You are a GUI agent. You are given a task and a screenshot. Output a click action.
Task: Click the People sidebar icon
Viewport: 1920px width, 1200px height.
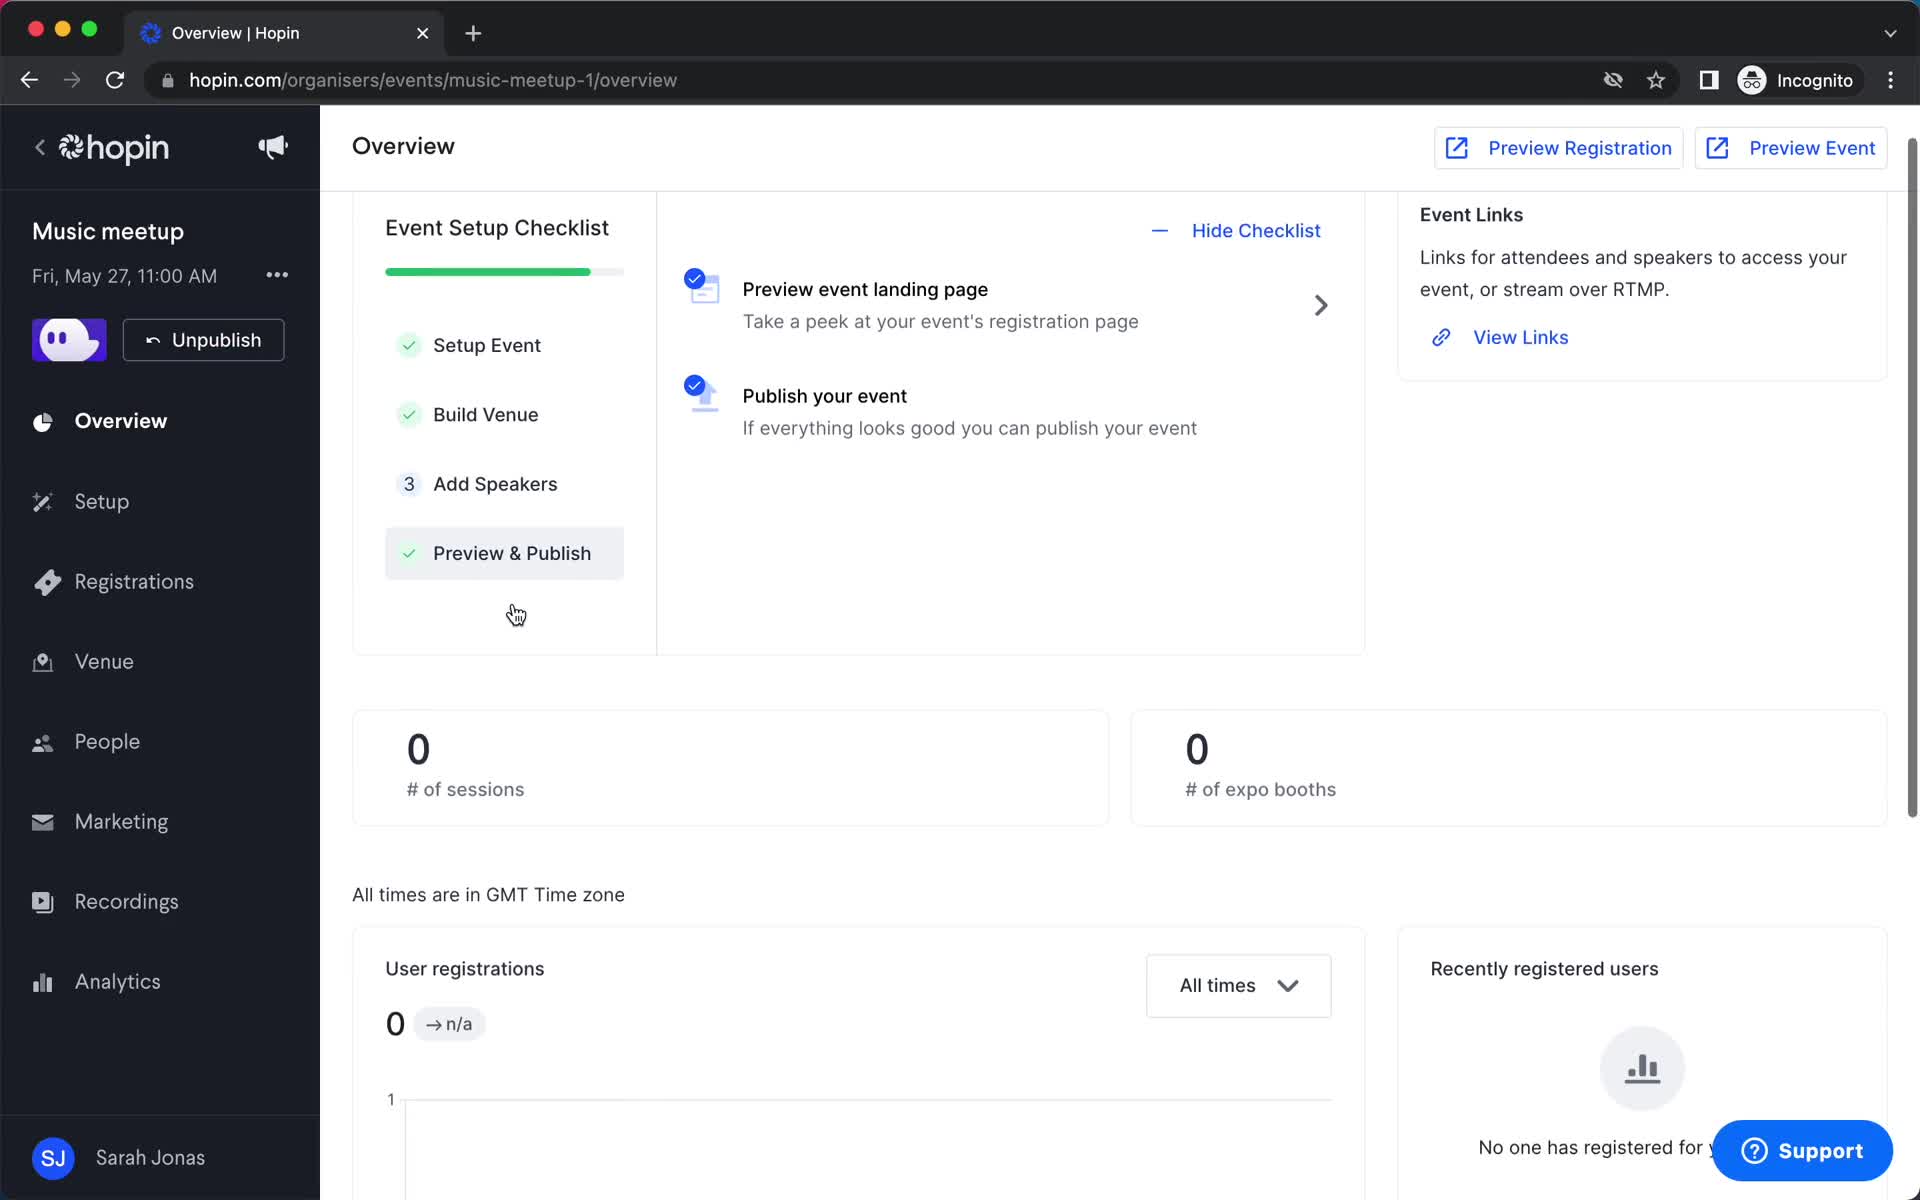[41, 741]
